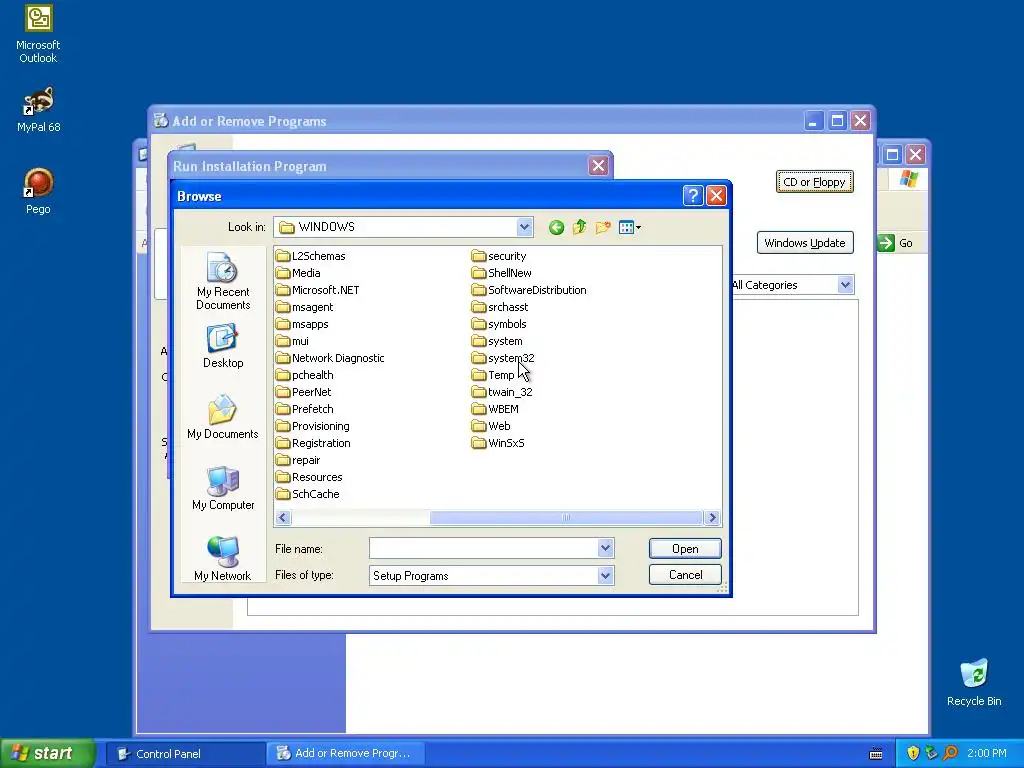Expand Files of type Setup Programs dropdown

(x=605, y=575)
